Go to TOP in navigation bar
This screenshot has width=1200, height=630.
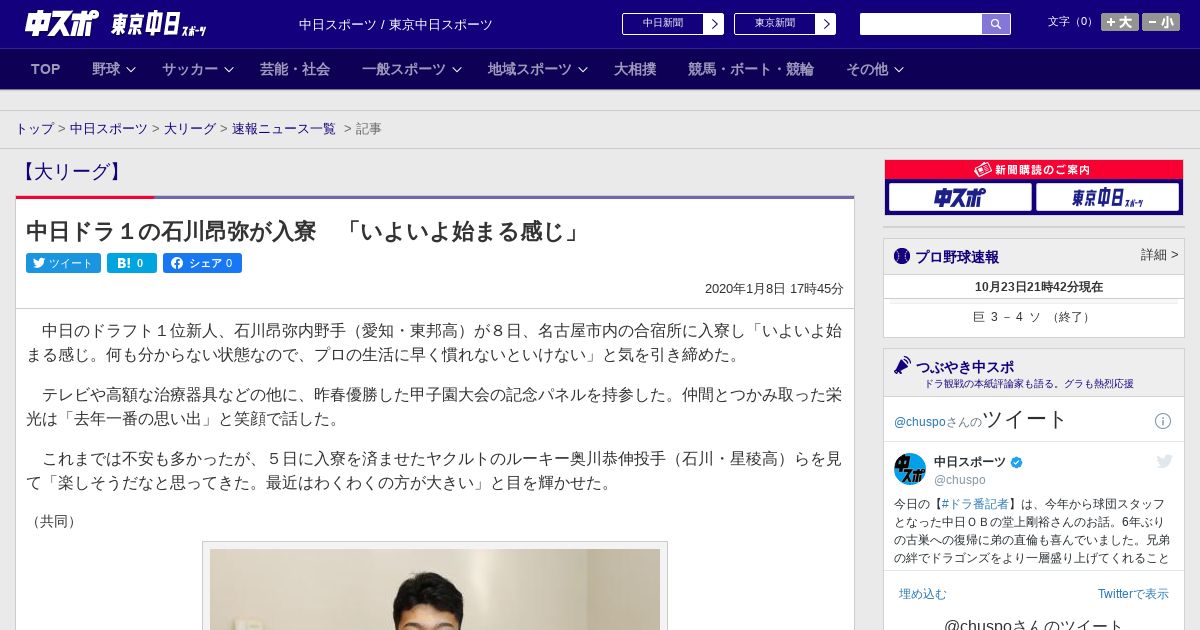46,69
